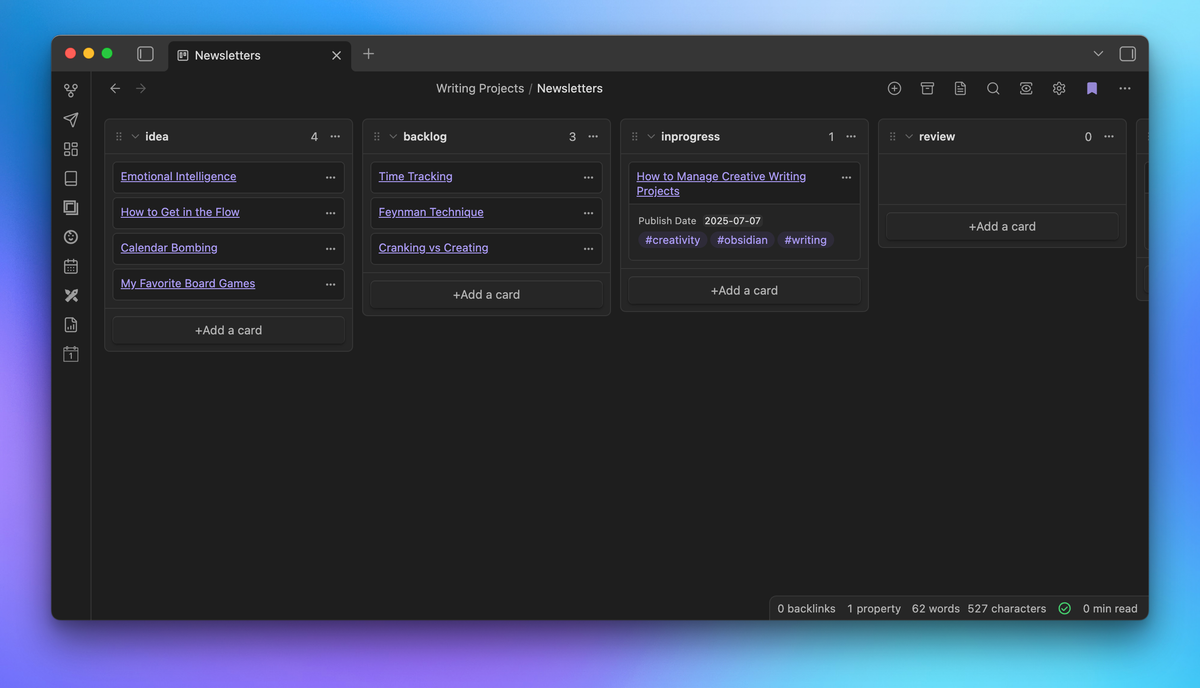Open the sliced-document chart icon in the sidebar
This screenshot has height=688, width=1200.
point(70,324)
